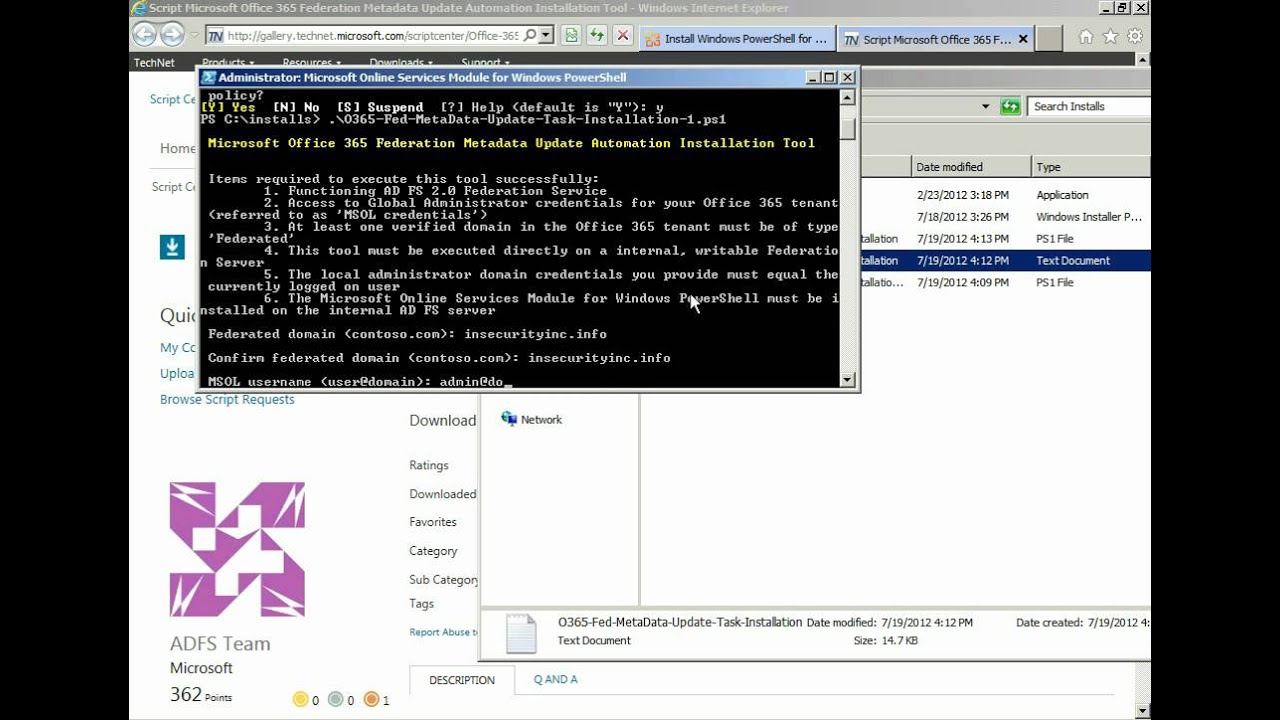Click the PowerShell vertical scrollbar thumb
1280x720 pixels.
click(x=847, y=129)
